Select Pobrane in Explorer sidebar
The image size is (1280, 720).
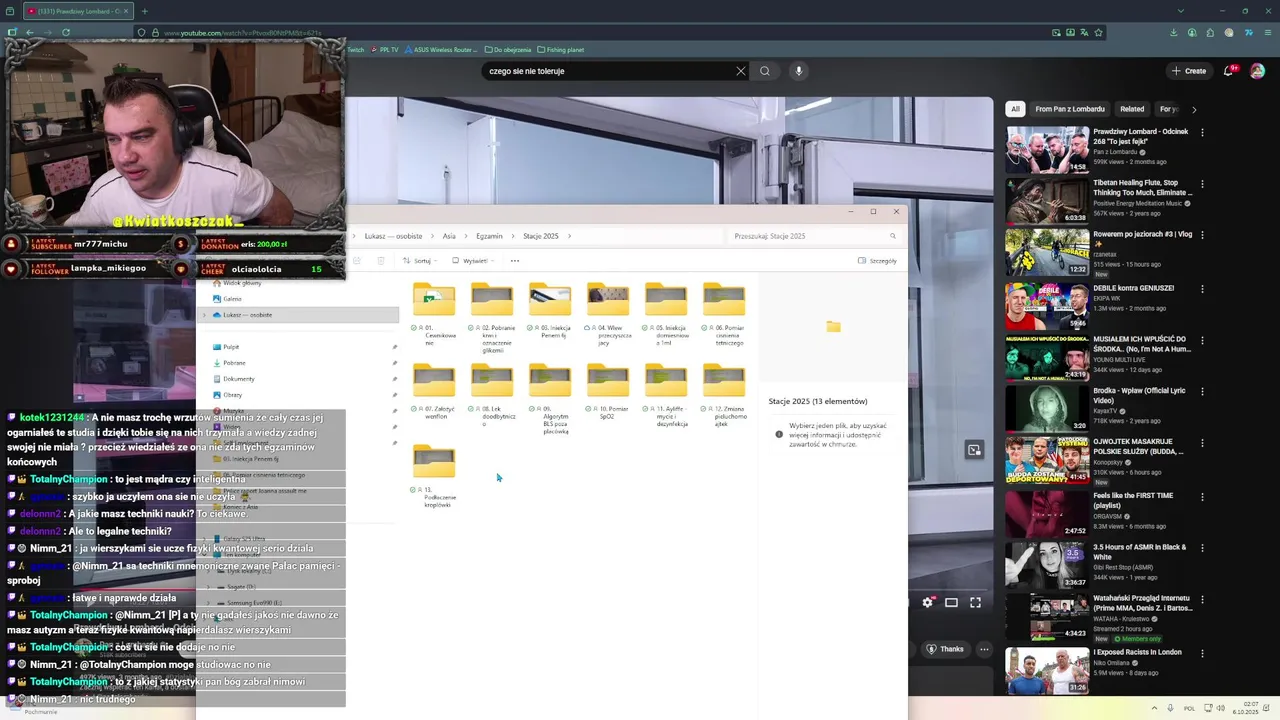234,363
